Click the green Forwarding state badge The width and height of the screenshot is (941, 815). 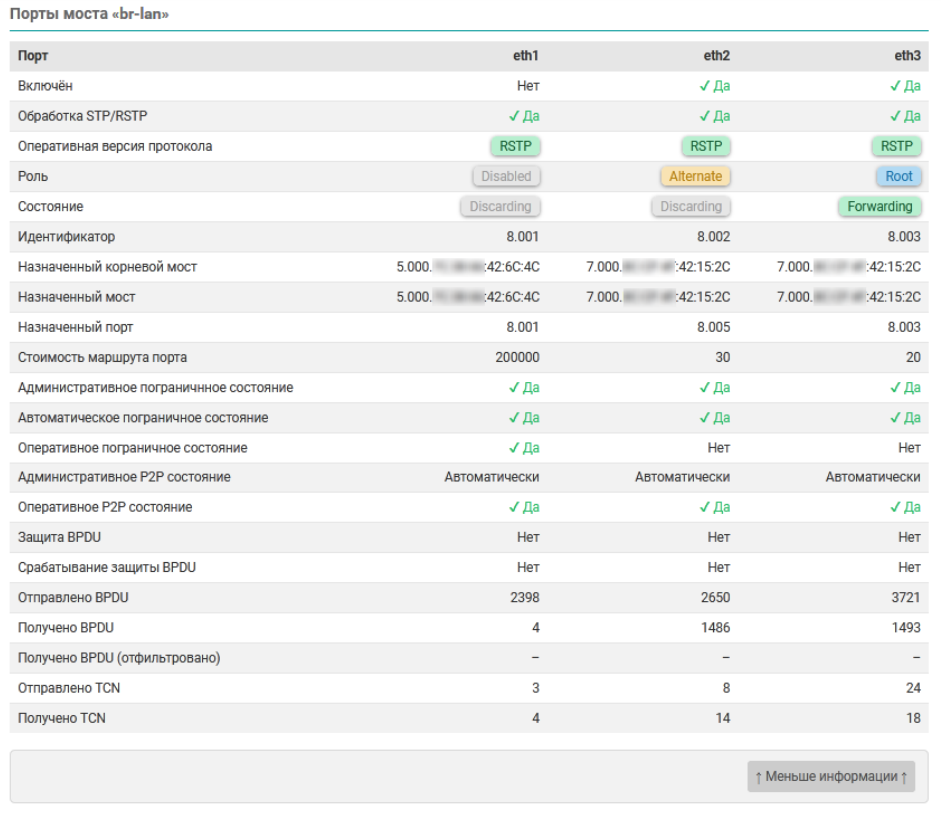(x=879, y=206)
